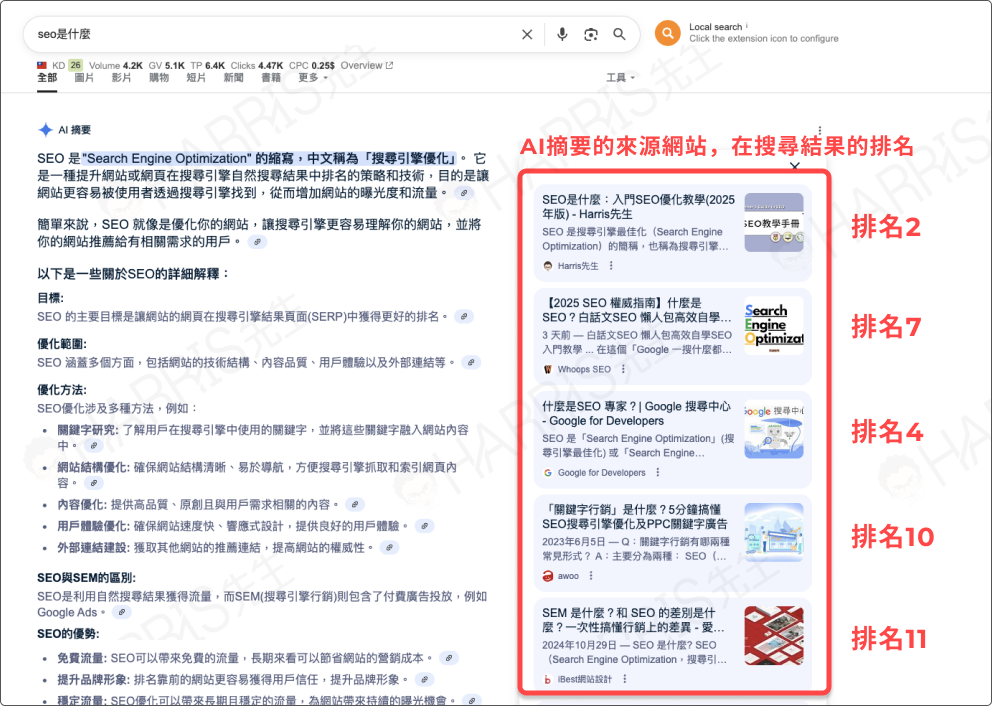Open the link chip for 外部連結建設 bullet
Image resolution: width=992 pixels, height=706 pixels.
pyautogui.click(x=390, y=547)
